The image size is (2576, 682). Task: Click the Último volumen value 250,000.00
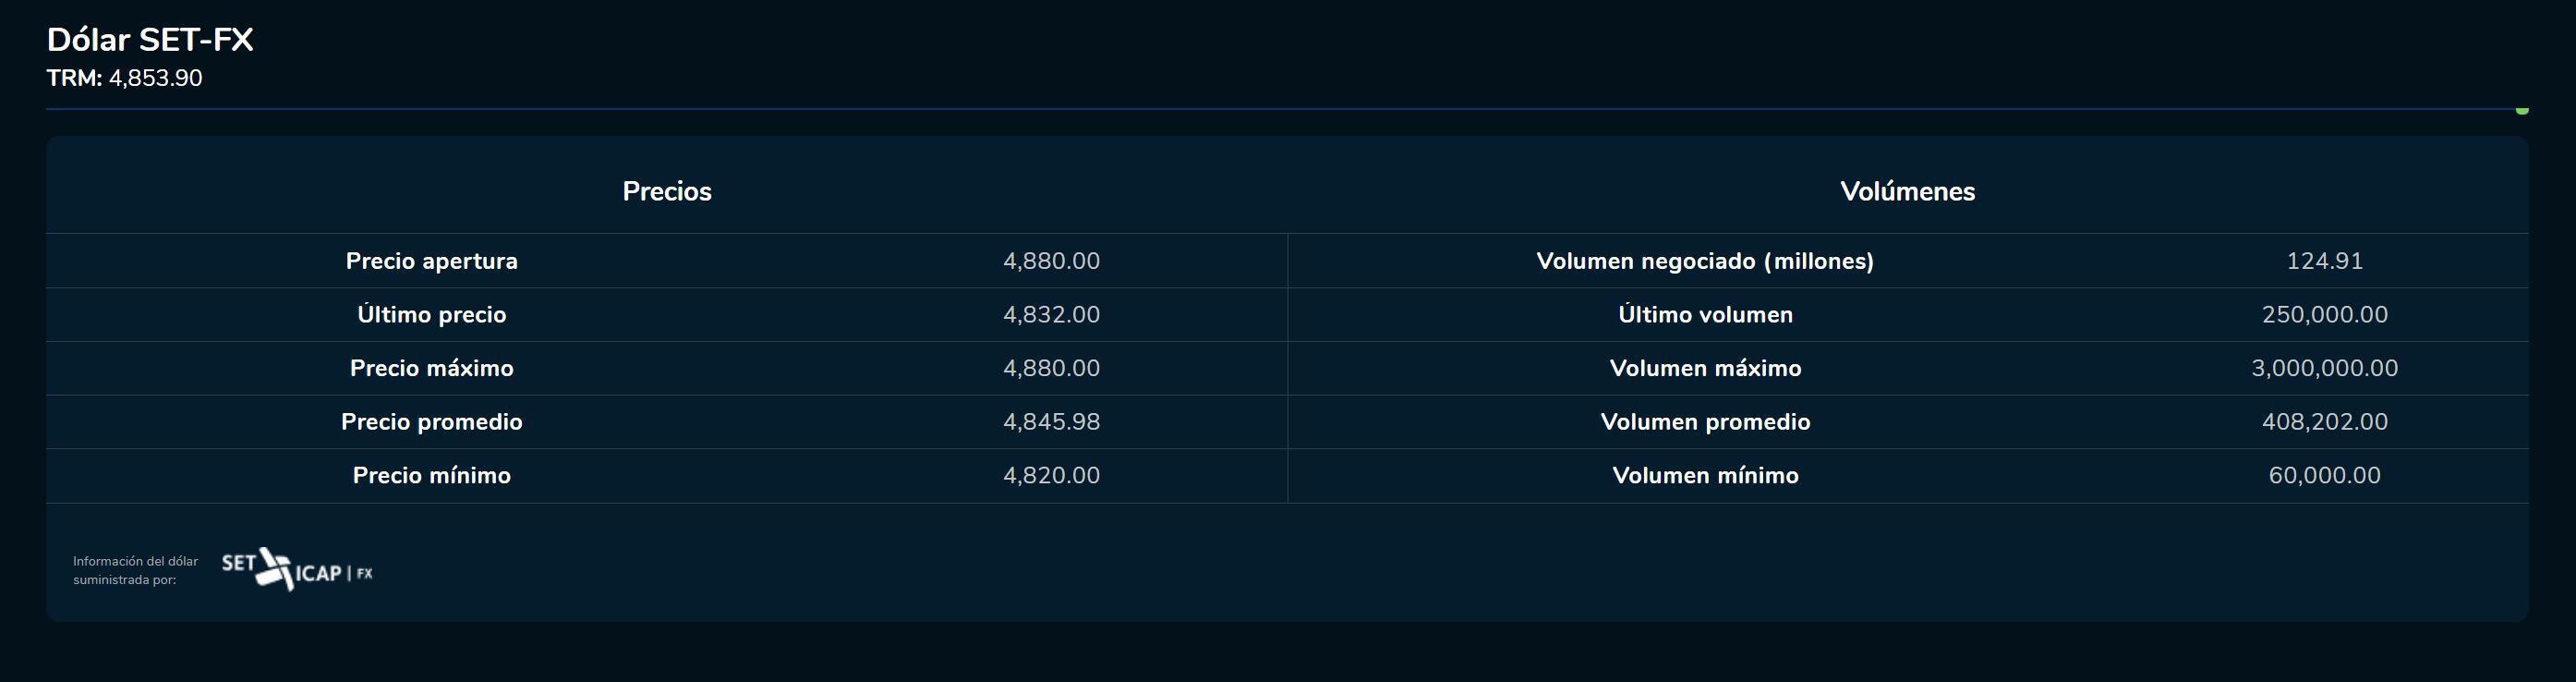[2324, 315]
